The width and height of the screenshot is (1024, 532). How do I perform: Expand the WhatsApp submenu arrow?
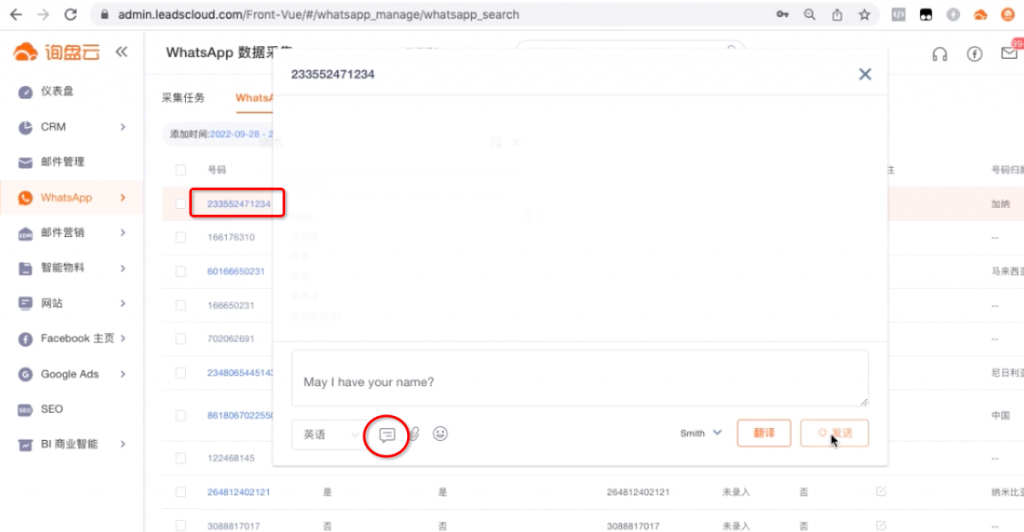tap(123, 197)
